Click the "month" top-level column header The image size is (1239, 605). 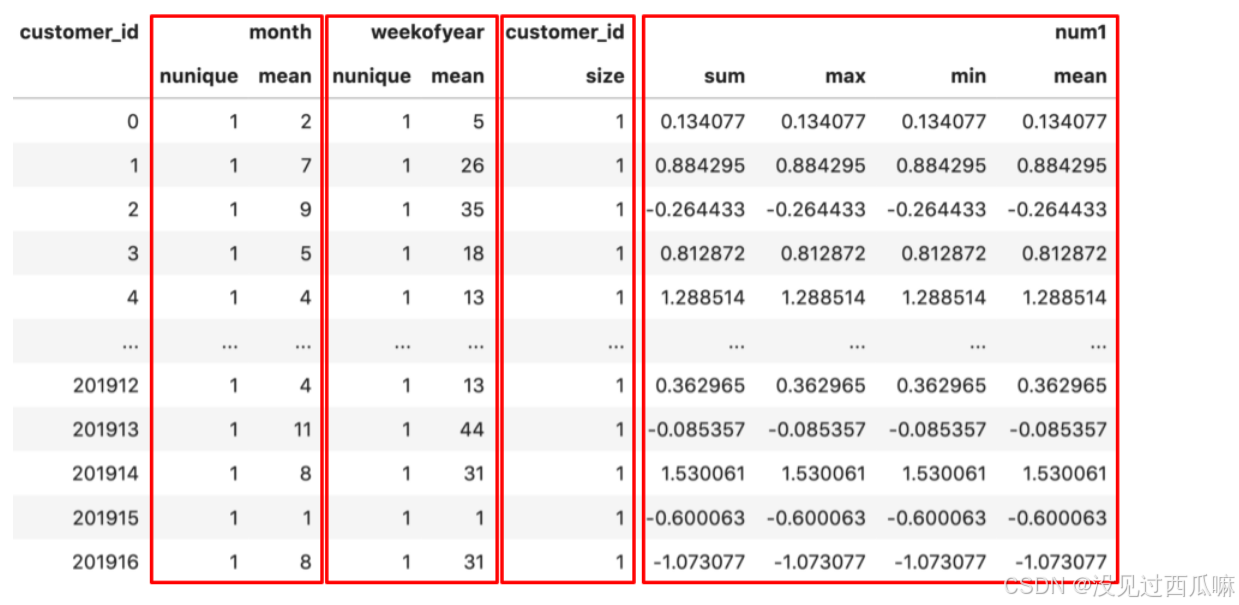point(280,32)
